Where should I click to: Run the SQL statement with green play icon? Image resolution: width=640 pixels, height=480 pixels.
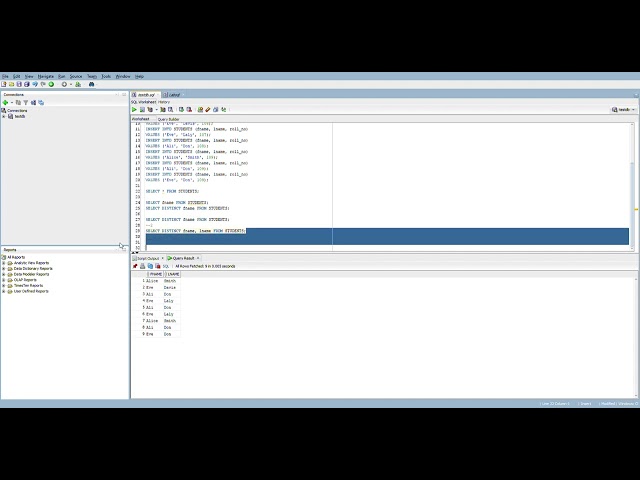(134, 109)
